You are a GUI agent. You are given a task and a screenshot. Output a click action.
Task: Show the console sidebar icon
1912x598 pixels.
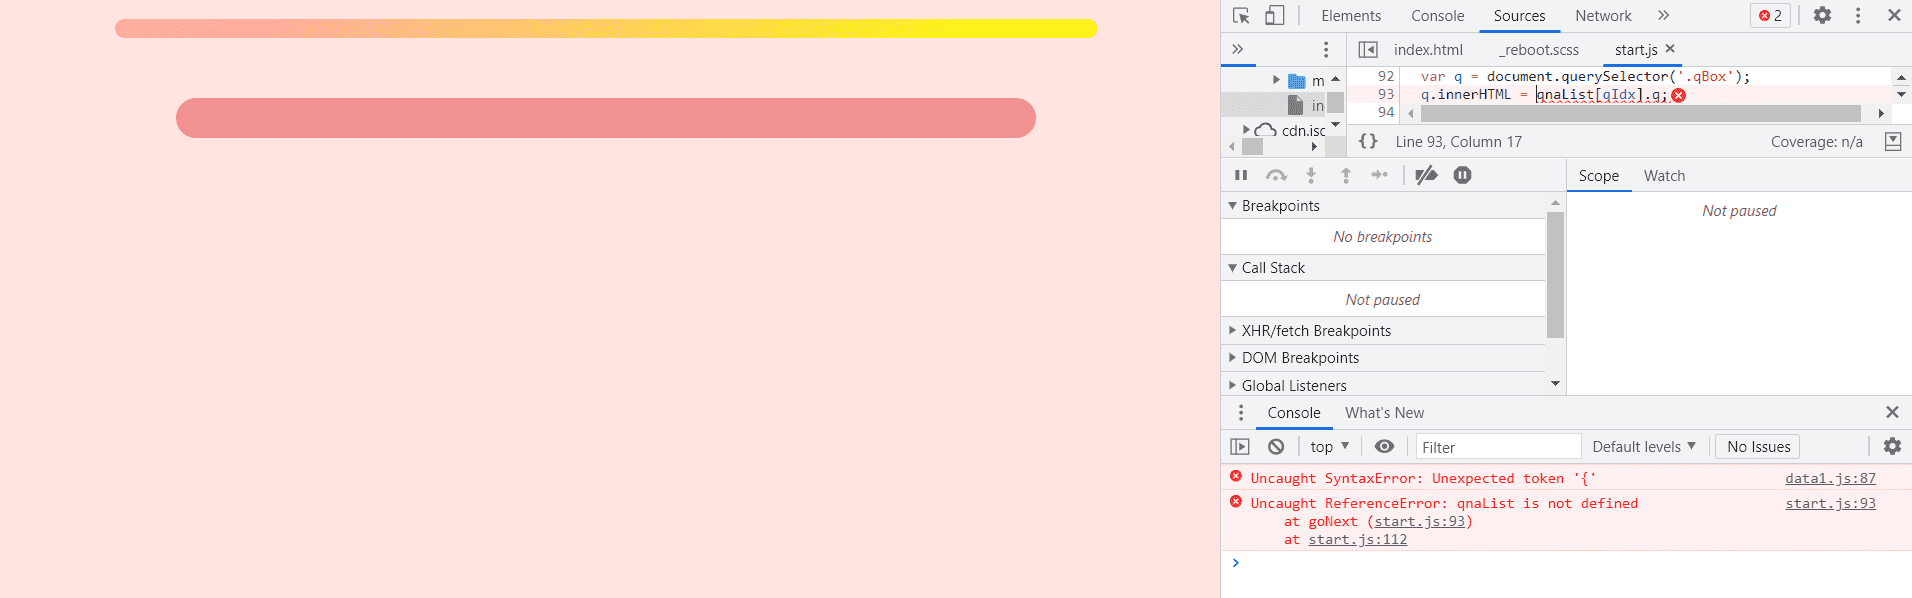1240,447
